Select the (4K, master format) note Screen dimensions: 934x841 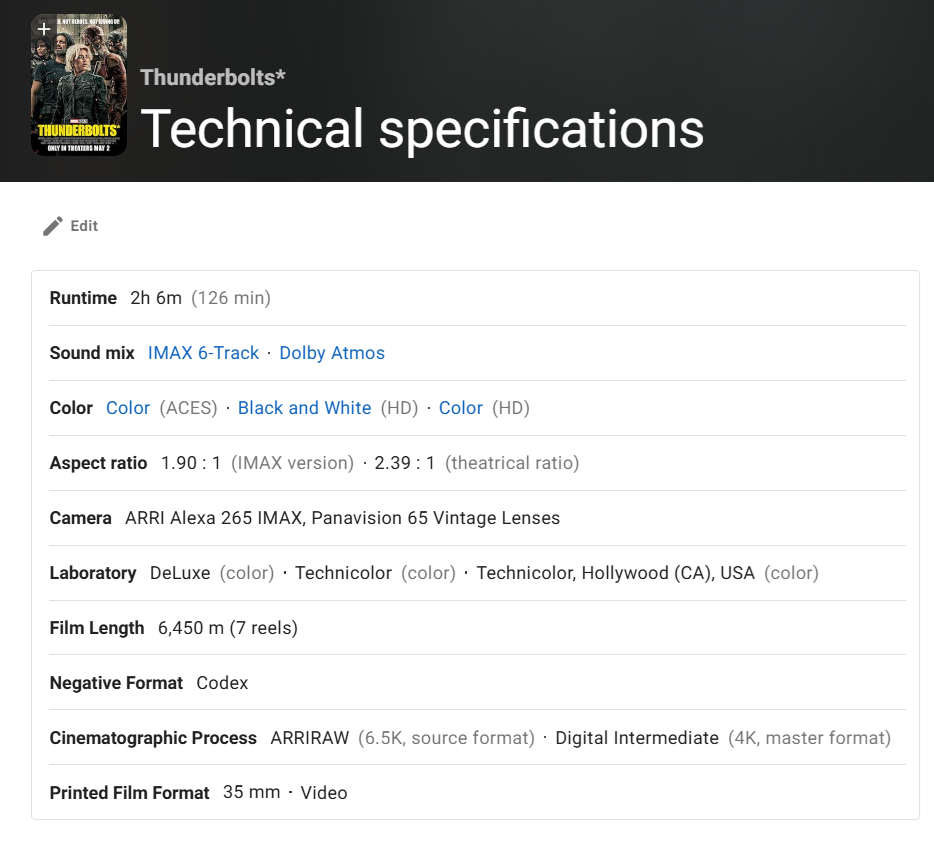[x=810, y=738]
